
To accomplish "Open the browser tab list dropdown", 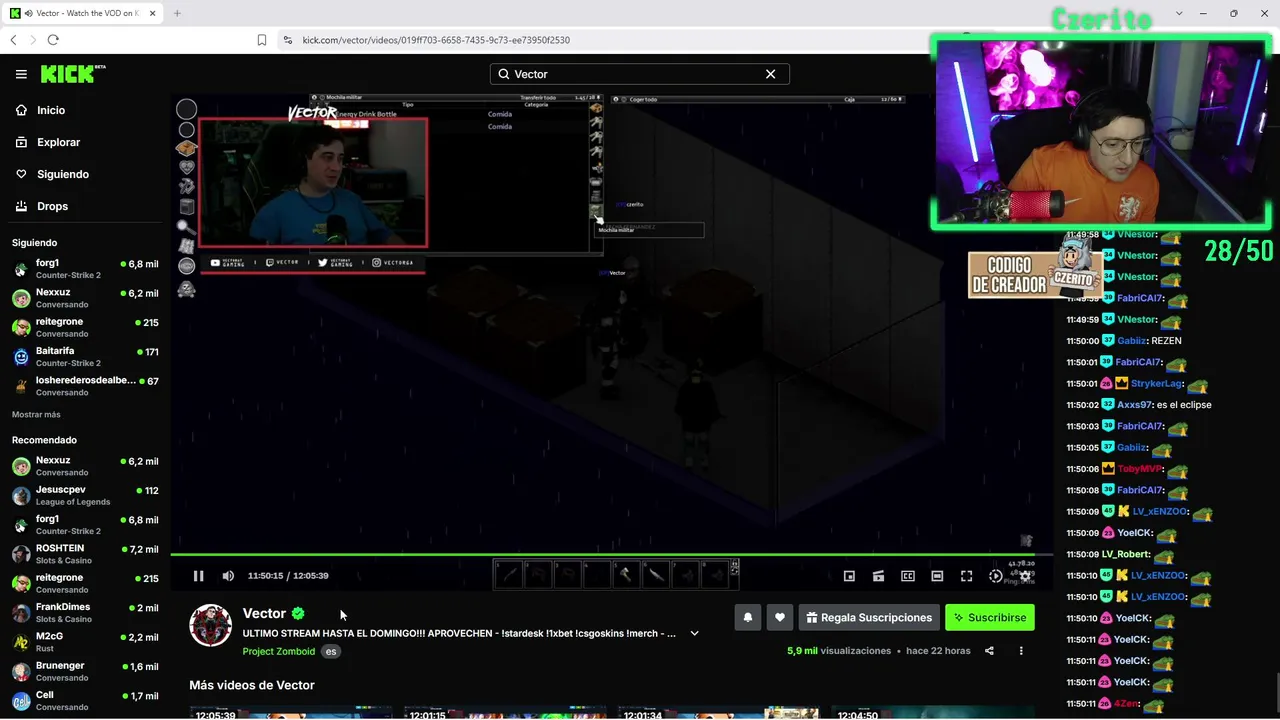I will 1180,13.
